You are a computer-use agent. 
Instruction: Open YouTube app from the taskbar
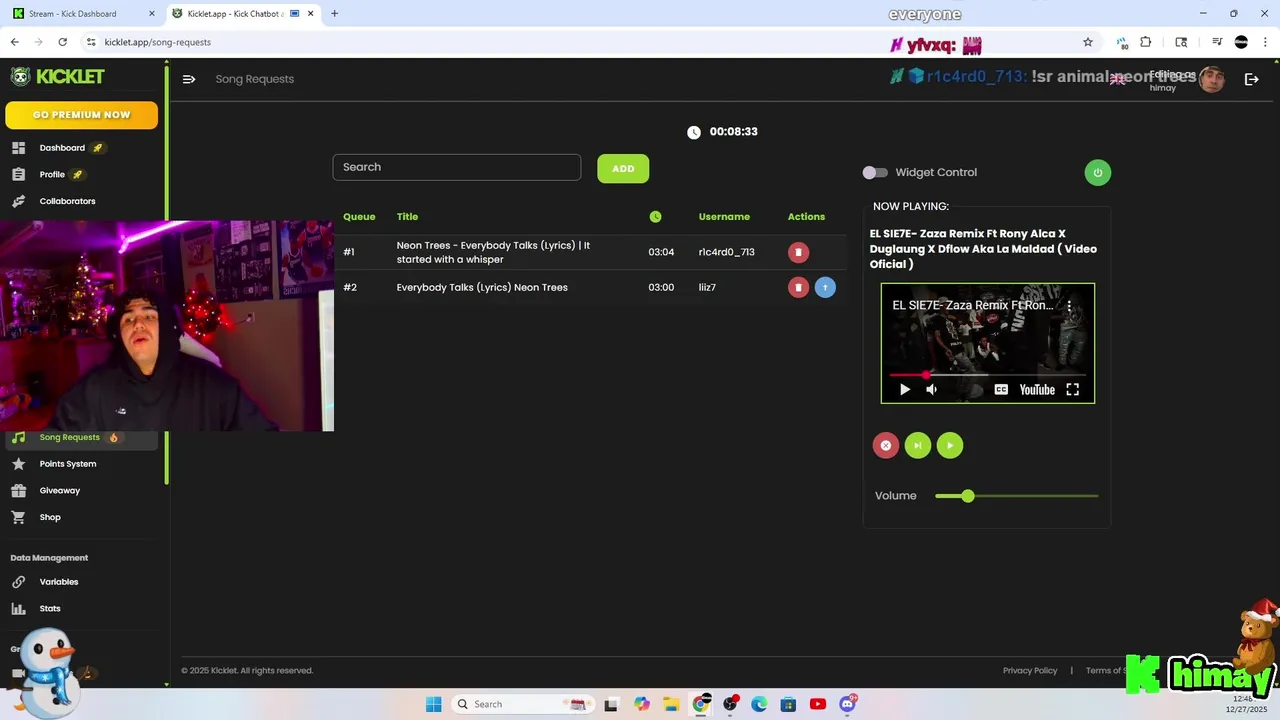point(818,704)
